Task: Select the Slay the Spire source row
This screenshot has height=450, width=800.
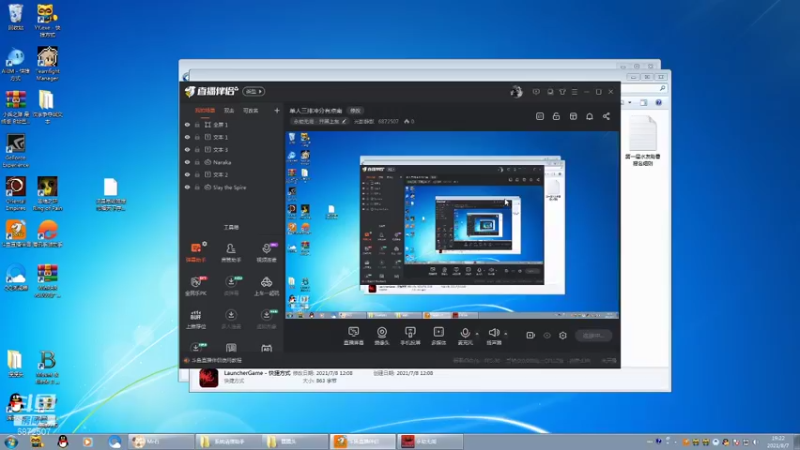Action: coord(233,187)
